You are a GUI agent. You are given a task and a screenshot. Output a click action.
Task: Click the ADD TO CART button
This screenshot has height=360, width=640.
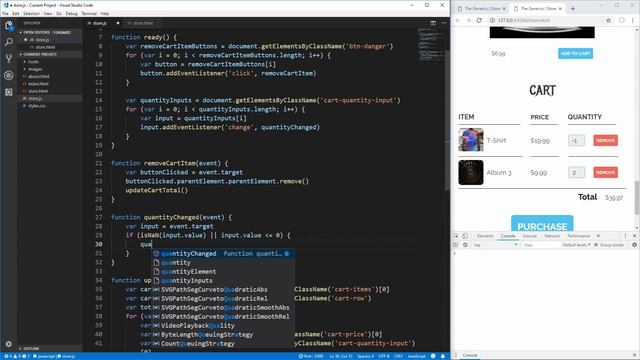tap(576, 53)
